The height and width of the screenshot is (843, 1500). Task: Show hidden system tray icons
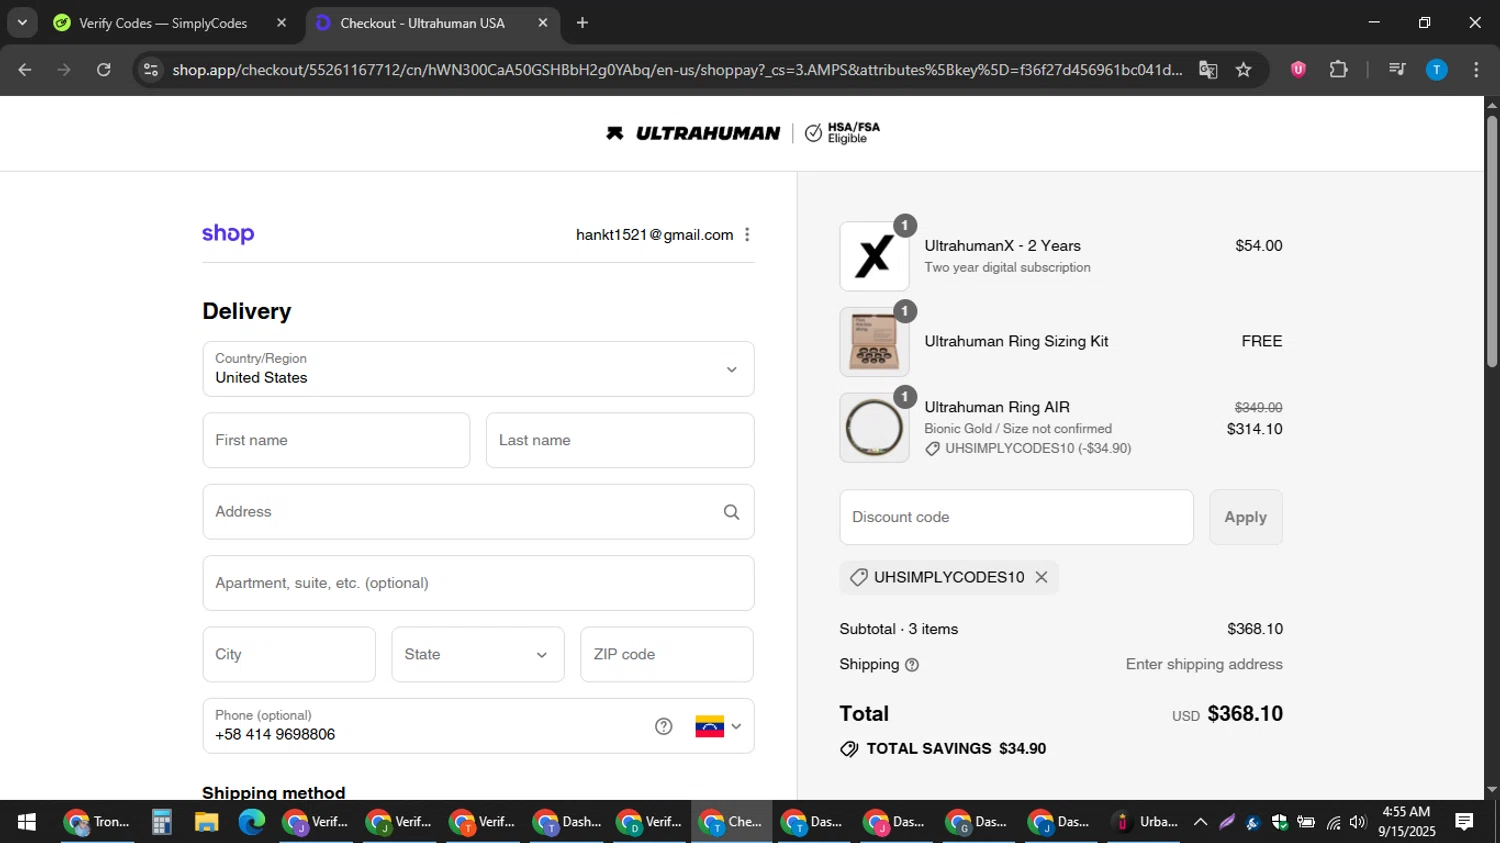[1200, 822]
